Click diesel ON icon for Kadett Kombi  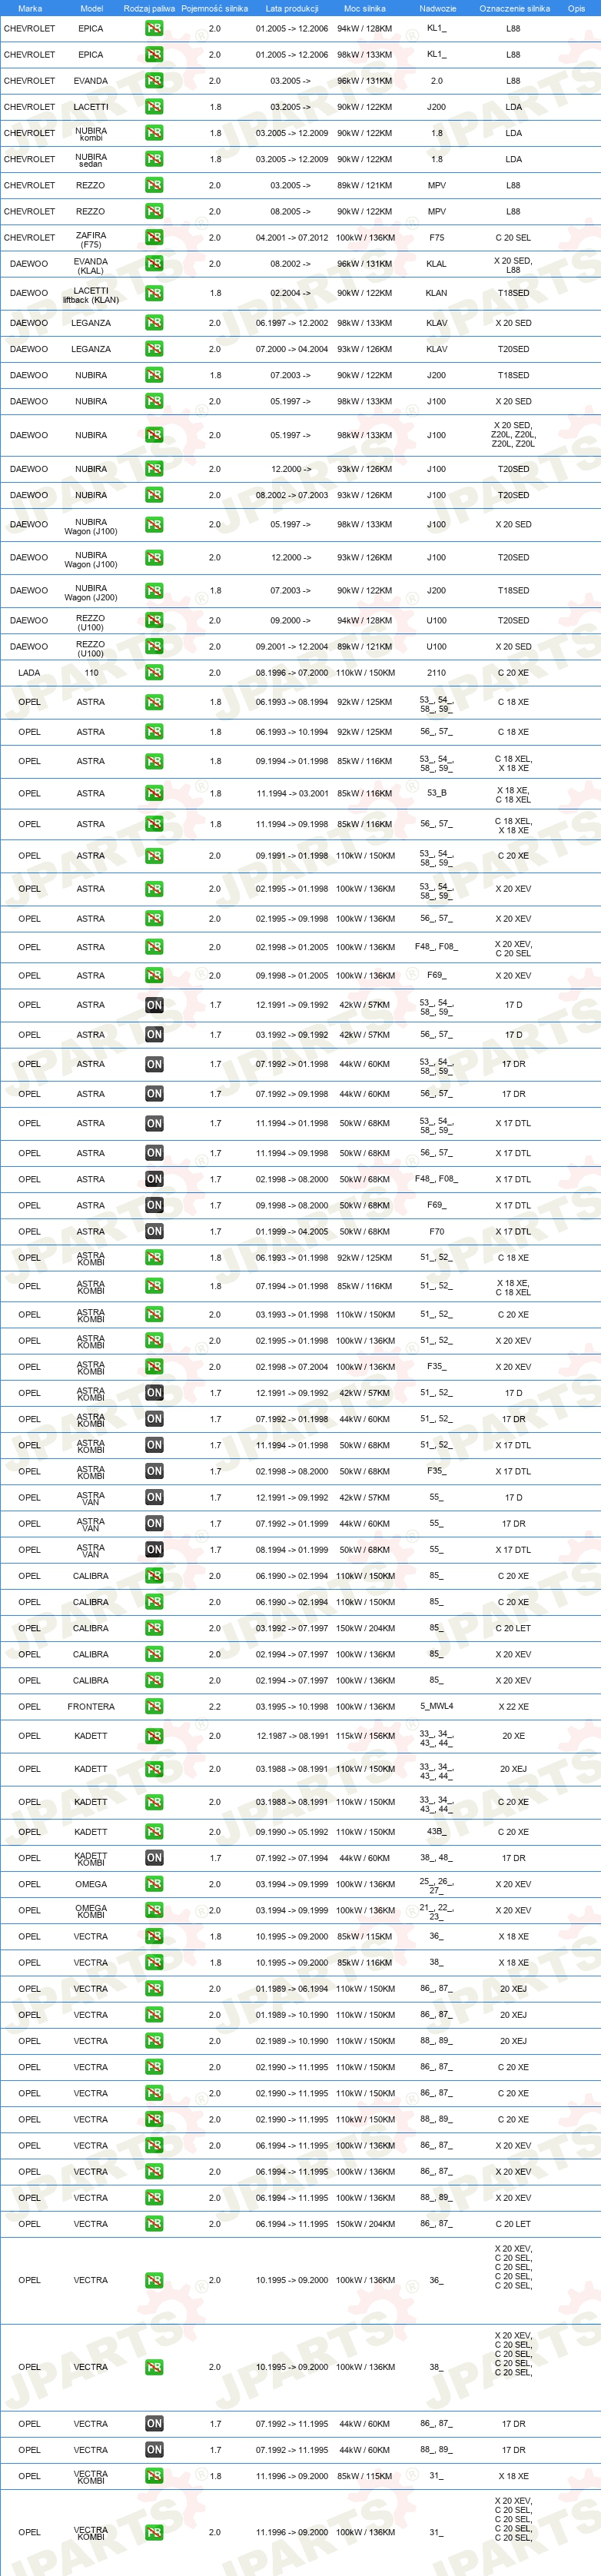(154, 1858)
